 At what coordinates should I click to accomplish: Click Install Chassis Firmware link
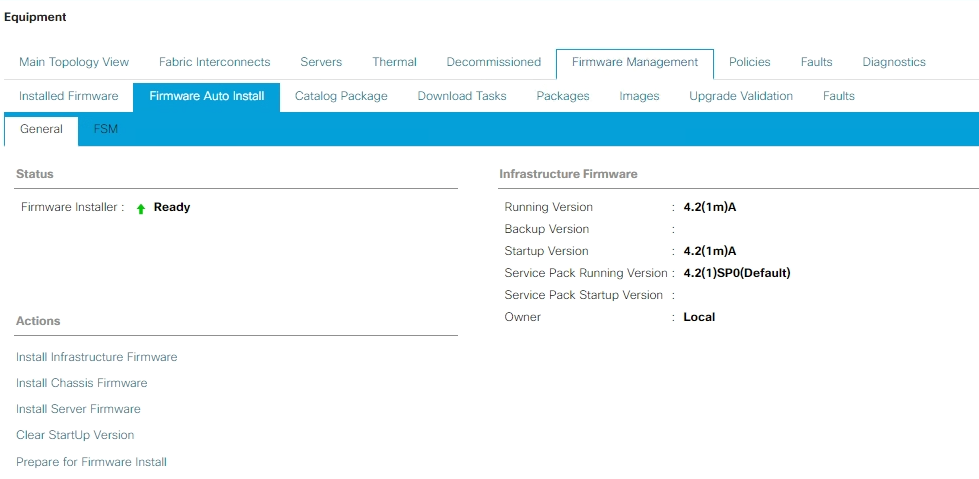tap(82, 383)
